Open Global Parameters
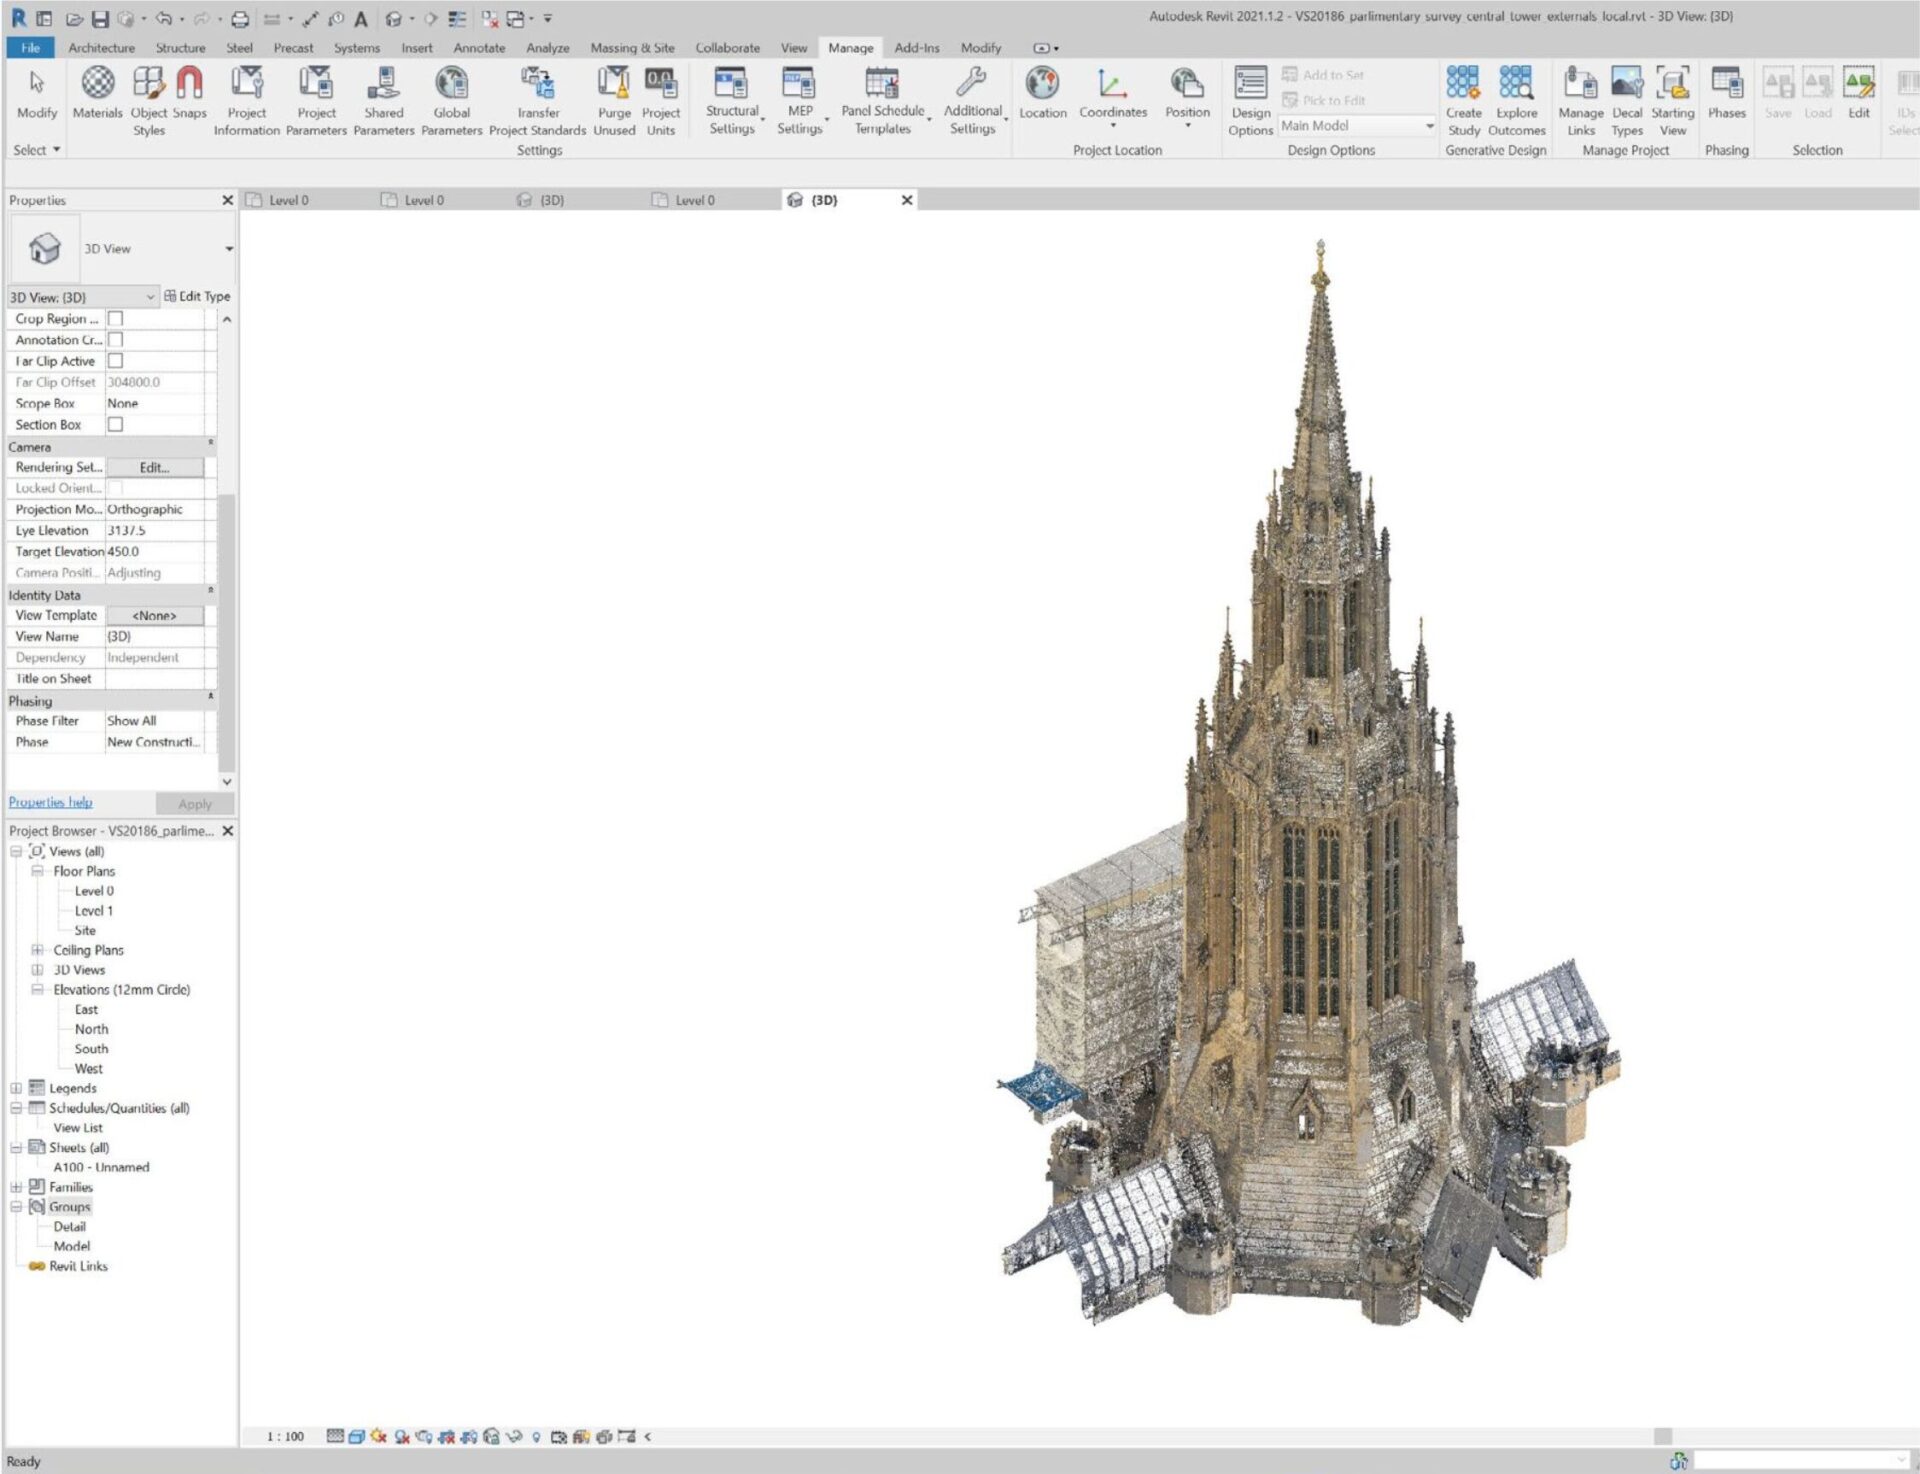The width and height of the screenshot is (1920, 1474). pos(452,101)
